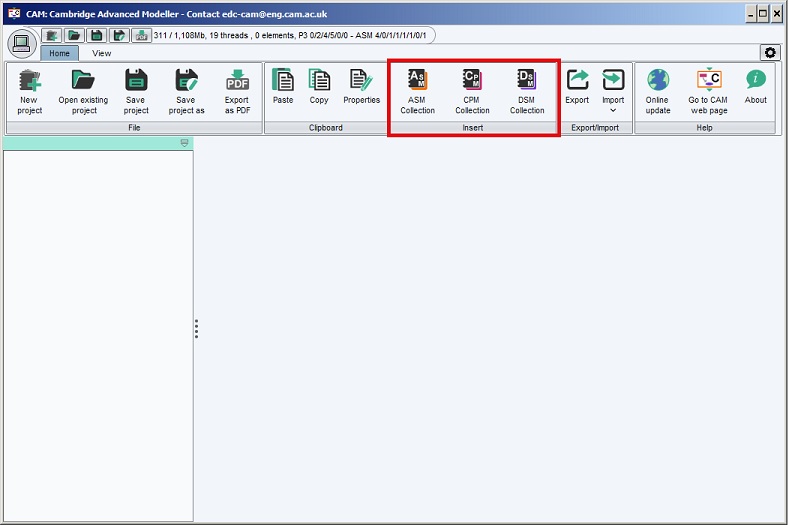
Task: Click the Export button
Action: pyautogui.click(x=577, y=87)
